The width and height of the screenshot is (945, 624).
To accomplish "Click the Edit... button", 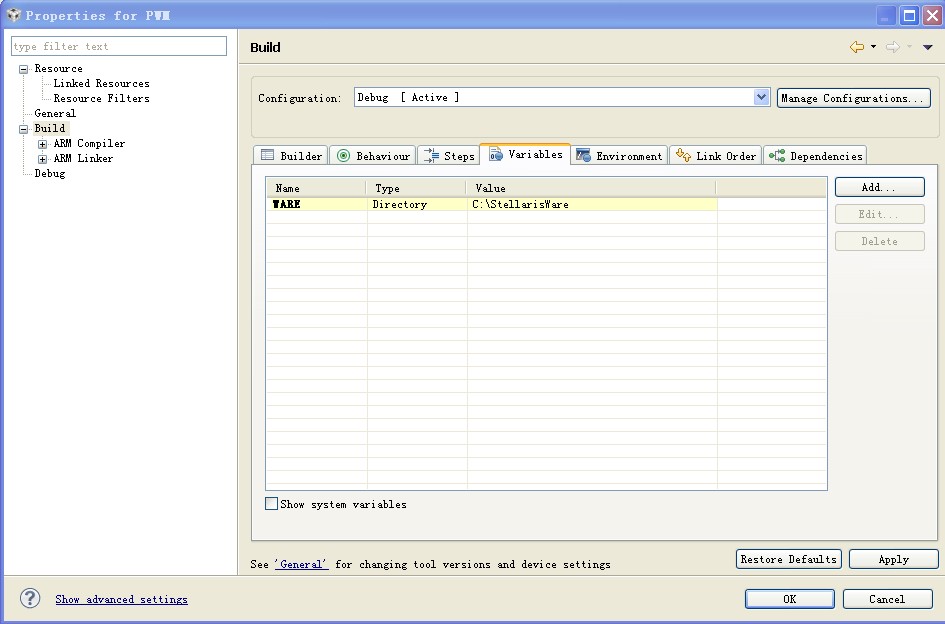I will click(879, 214).
